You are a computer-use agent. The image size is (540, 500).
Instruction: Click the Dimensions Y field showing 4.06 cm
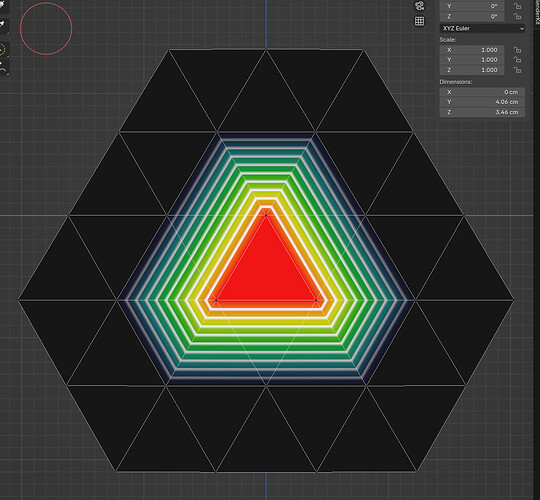(482, 102)
